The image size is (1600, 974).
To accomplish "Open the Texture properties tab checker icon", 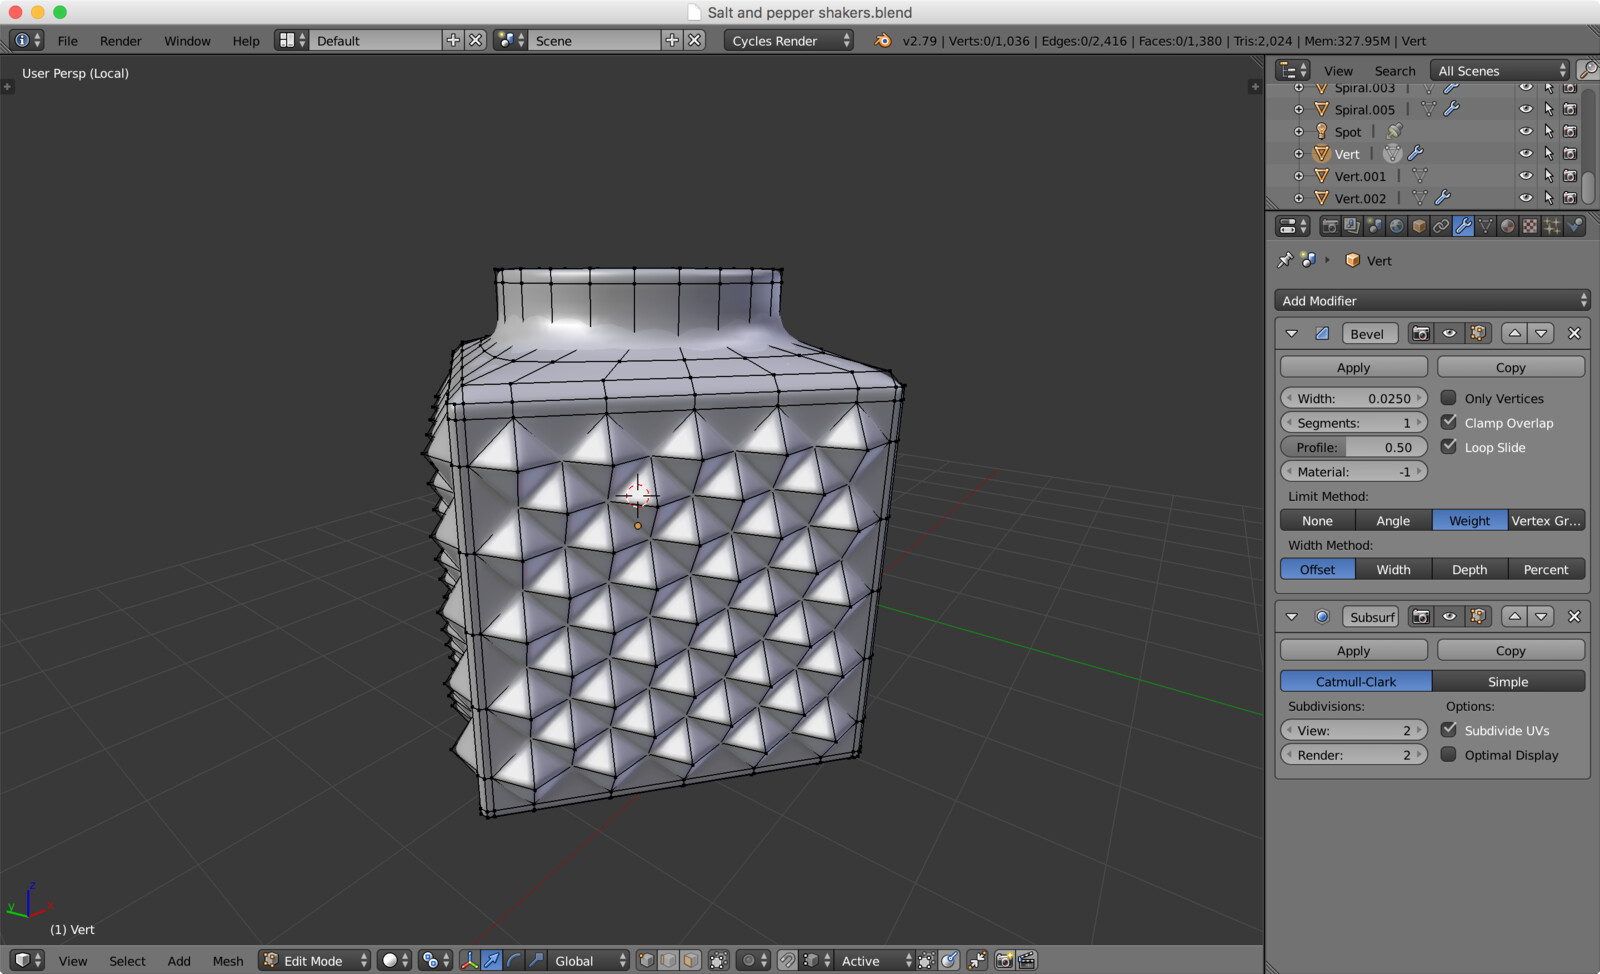I will (1529, 226).
